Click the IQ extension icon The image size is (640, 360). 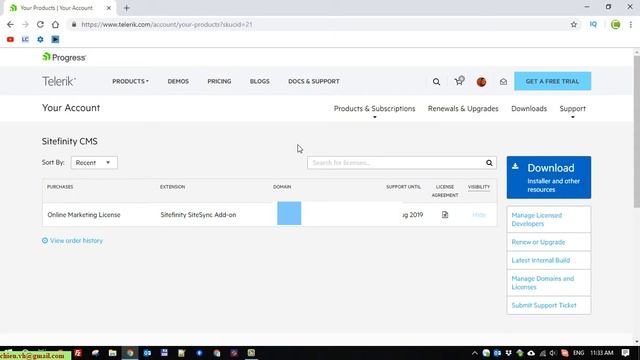pyautogui.click(x=593, y=24)
